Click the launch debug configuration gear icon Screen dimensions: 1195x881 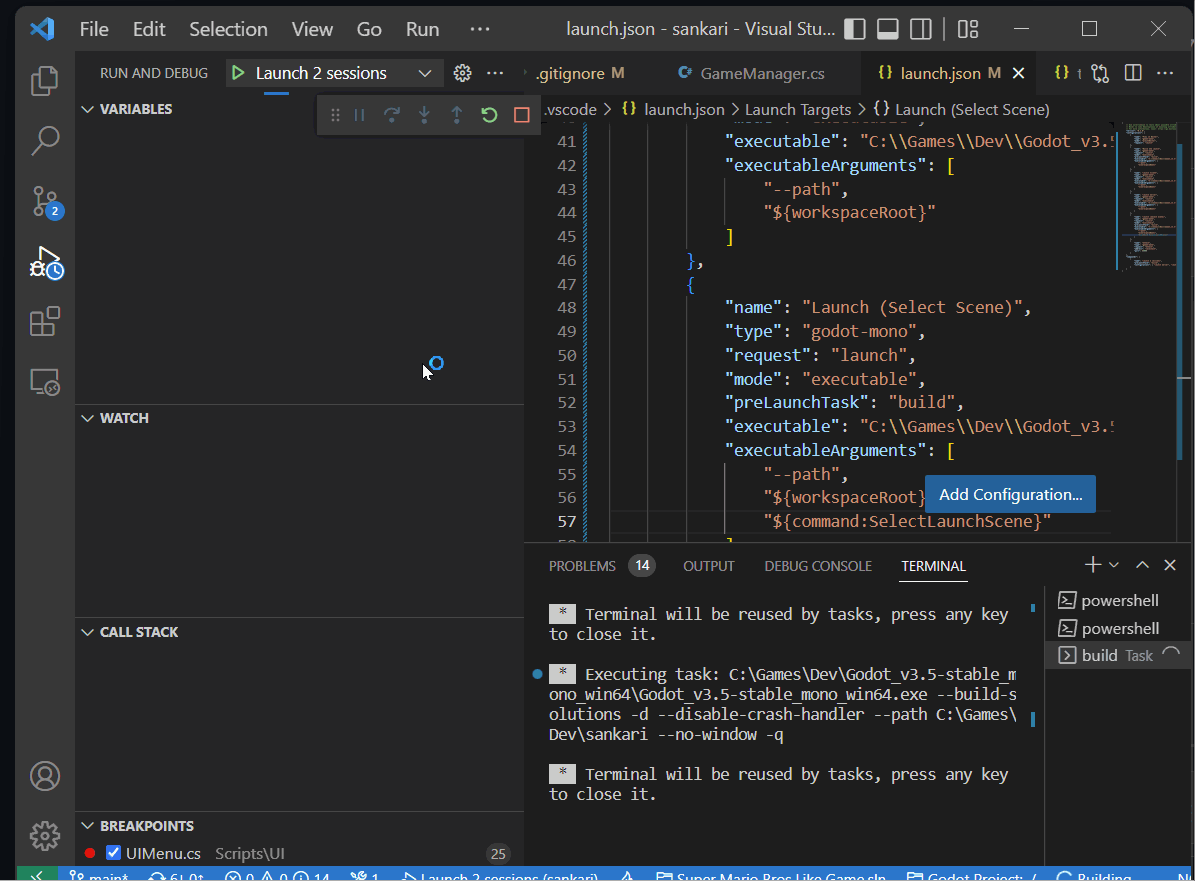point(461,72)
